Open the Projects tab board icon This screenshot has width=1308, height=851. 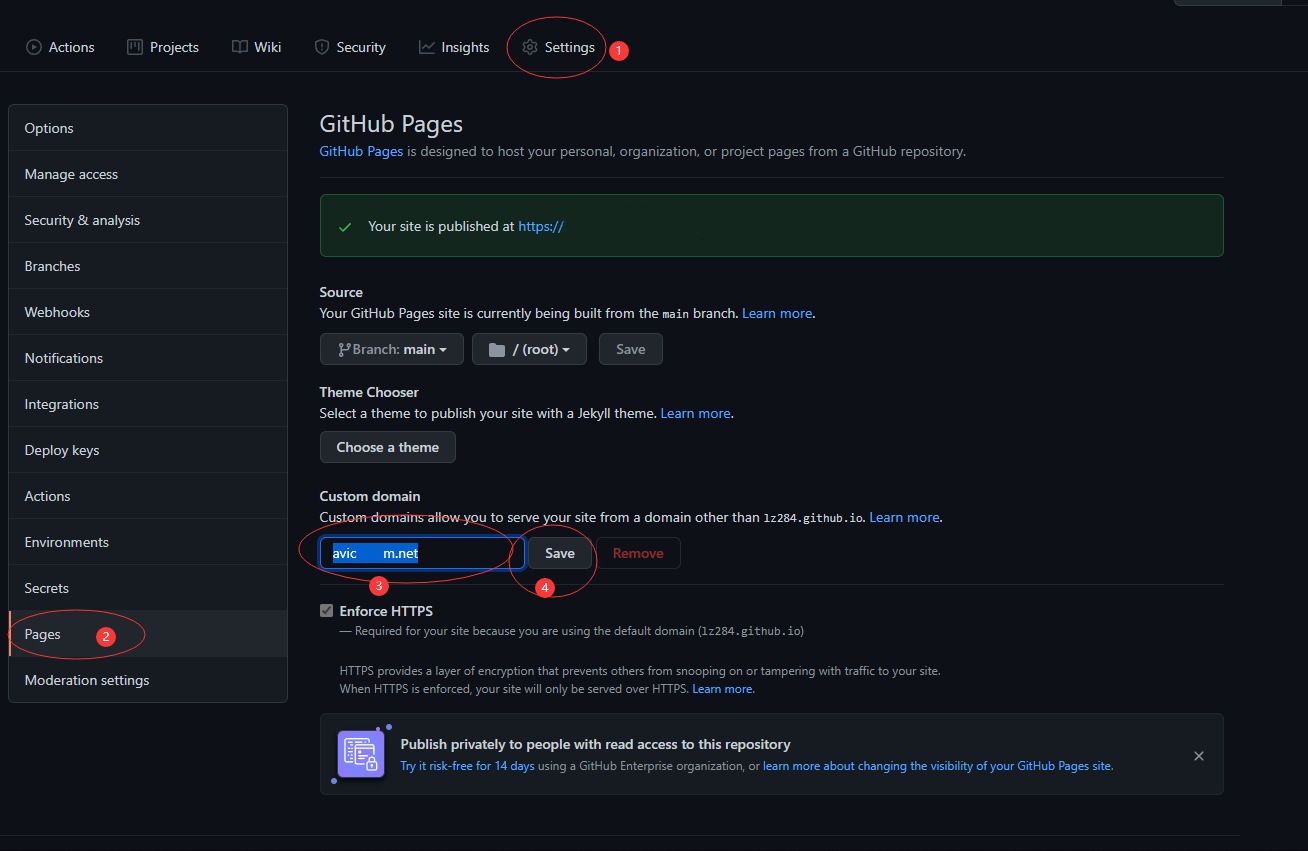[x=135, y=47]
